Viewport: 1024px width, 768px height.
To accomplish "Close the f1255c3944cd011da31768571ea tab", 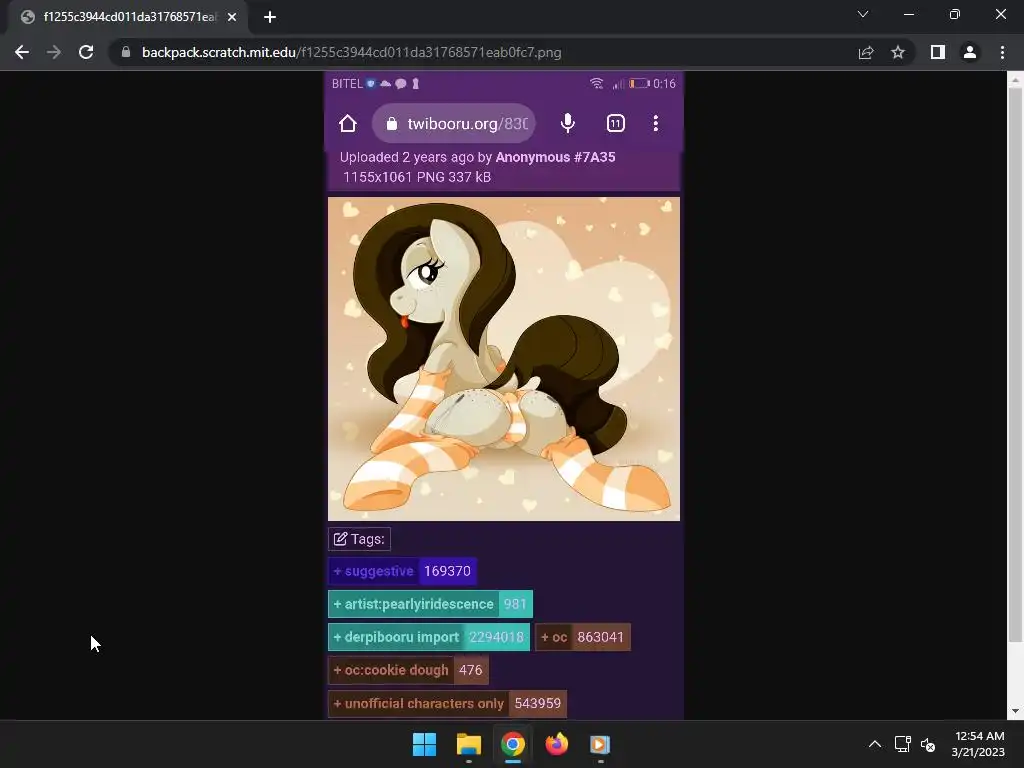I will pyautogui.click(x=232, y=17).
